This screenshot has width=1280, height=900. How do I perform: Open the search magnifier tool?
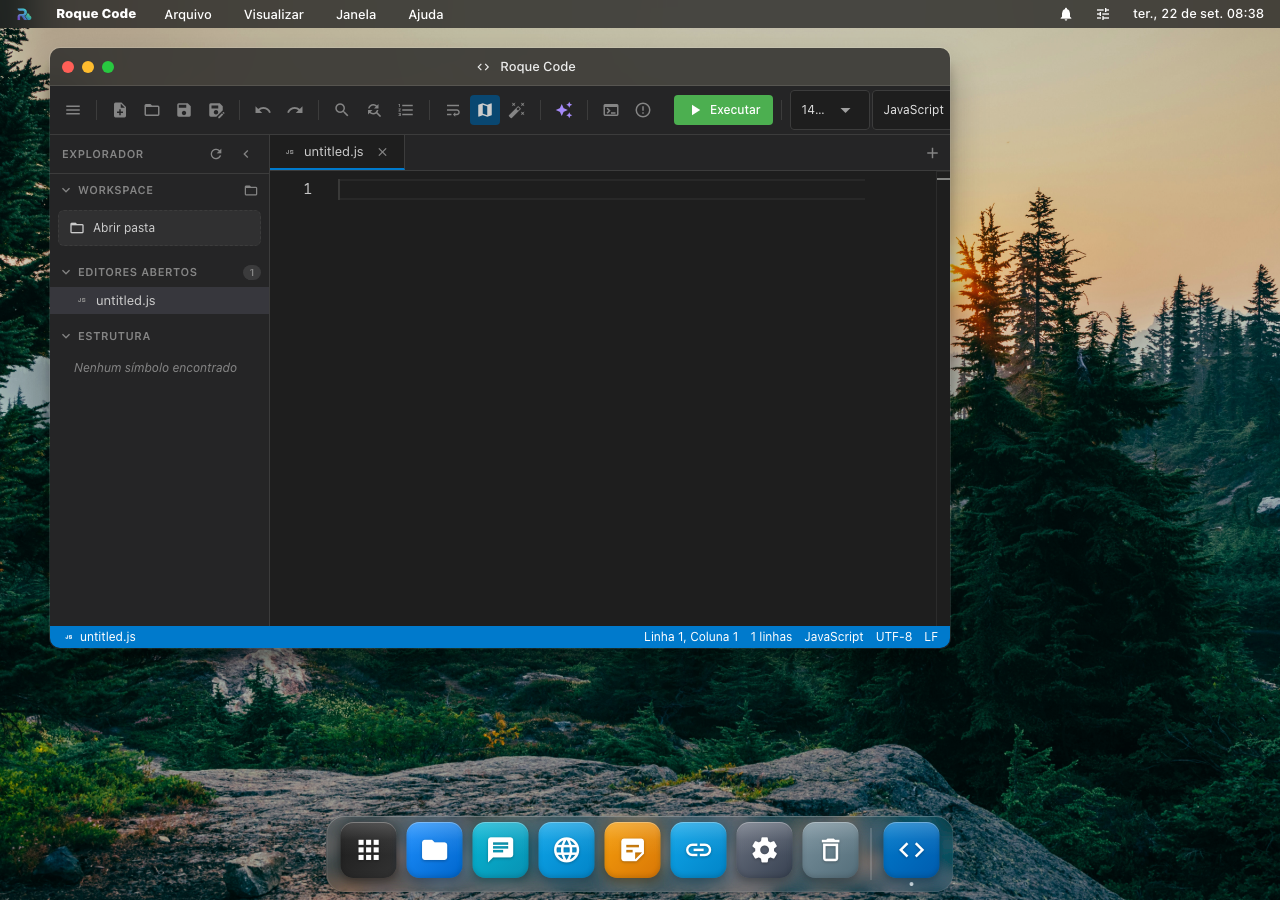tap(342, 110)
